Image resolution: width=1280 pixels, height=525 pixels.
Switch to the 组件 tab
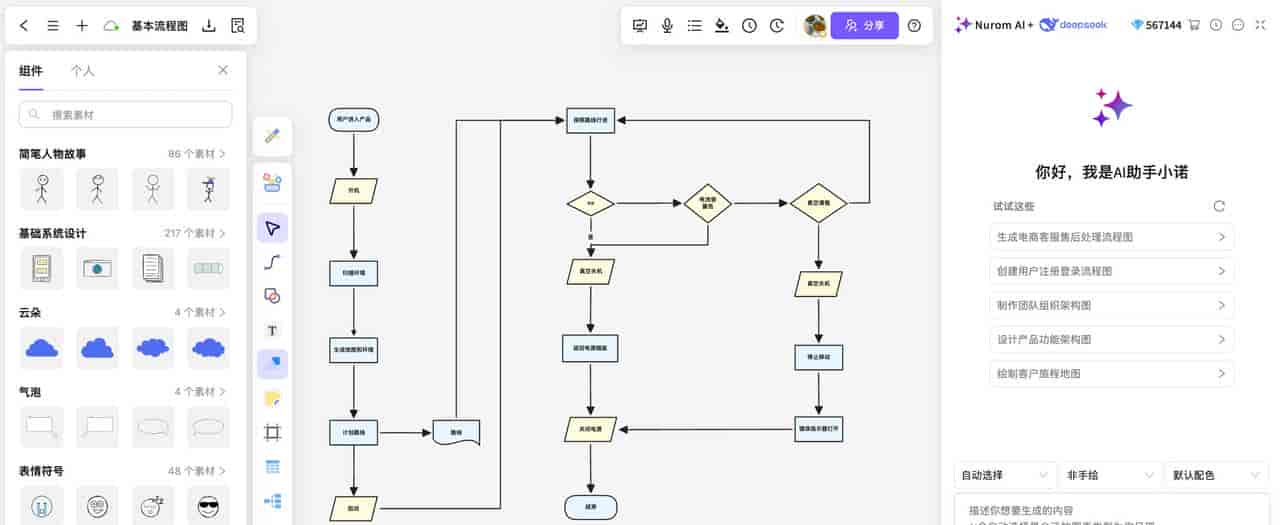pyautogui.click(x=31, y=71)
